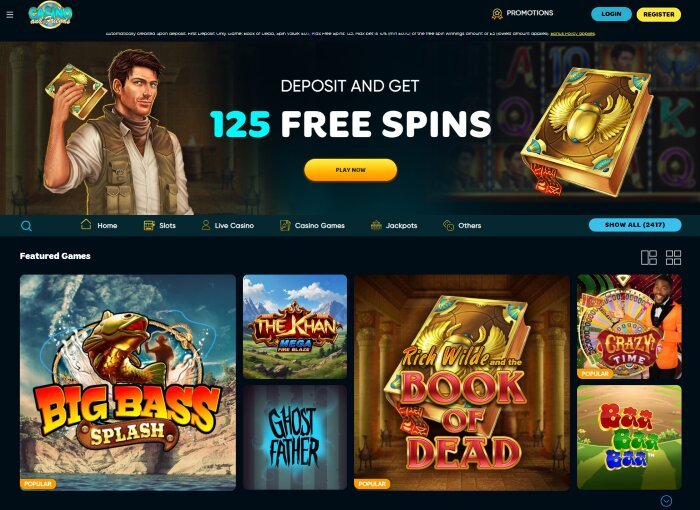700x510 pixels.
Task: Open the Ghost Father game thumbnail
Action: click(x=295, y=438)
